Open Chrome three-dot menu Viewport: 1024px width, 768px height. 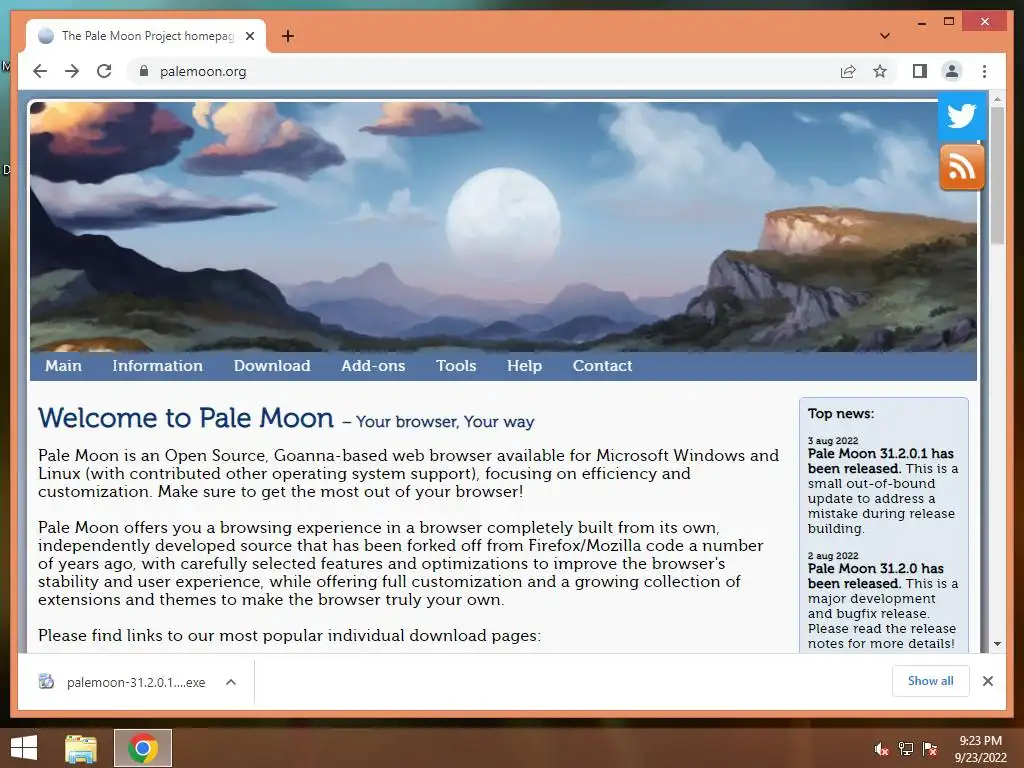pyautogui.click(x=984, y=71)
